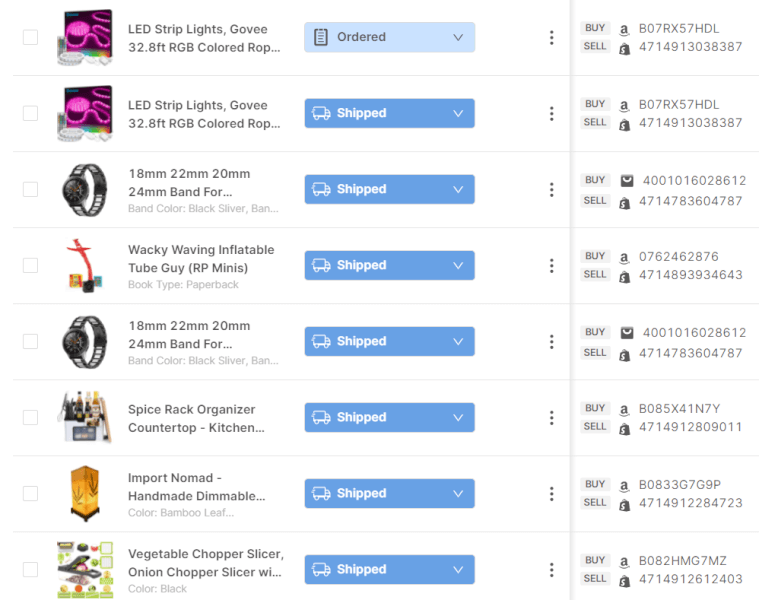
Task: Open Shipped status dropdown for Wacky Waving Tube Guy
Action: [x=389, y=265]
